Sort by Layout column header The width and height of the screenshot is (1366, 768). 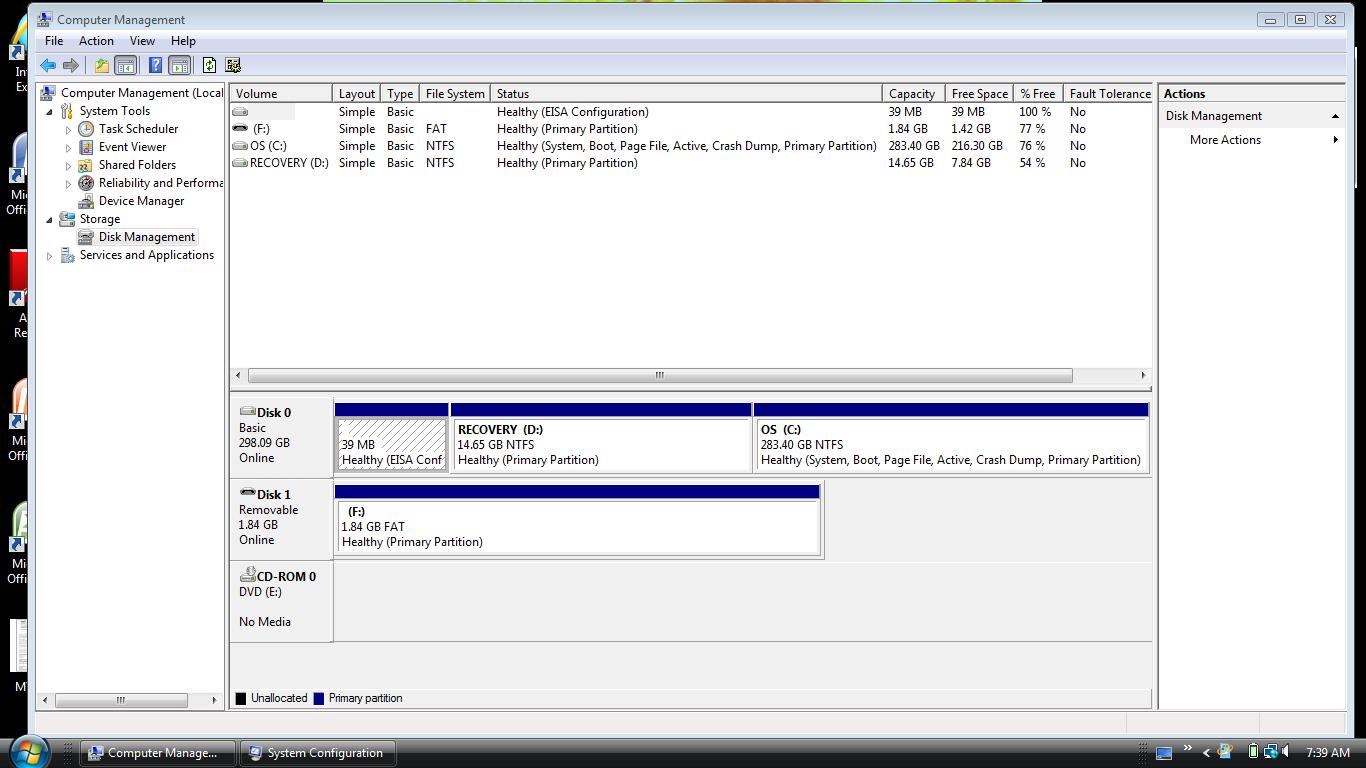356,93
